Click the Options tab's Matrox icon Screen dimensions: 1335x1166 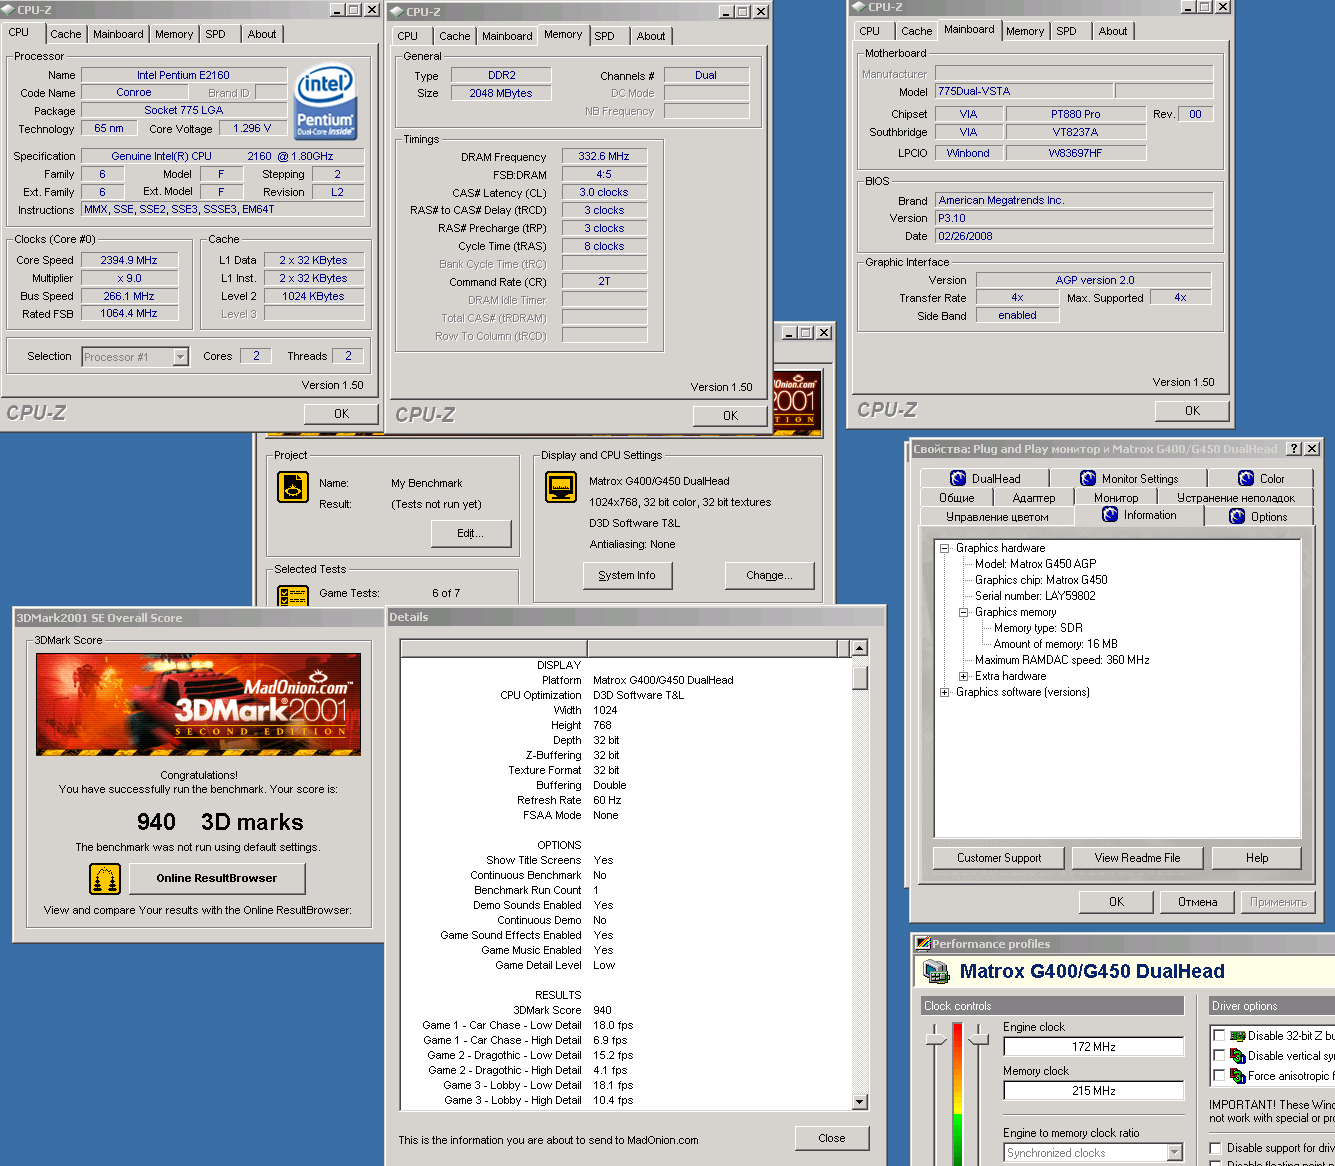click(x=1237, y=517)
